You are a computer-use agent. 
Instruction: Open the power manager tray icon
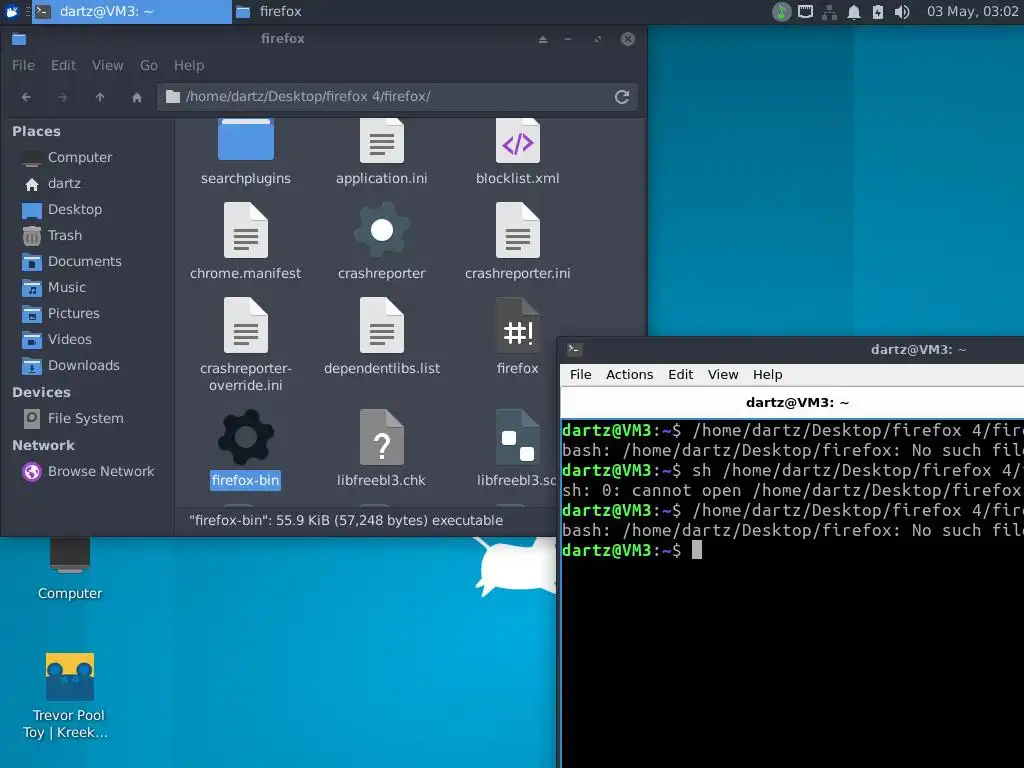pyautogui.click(x=878, y=12)
